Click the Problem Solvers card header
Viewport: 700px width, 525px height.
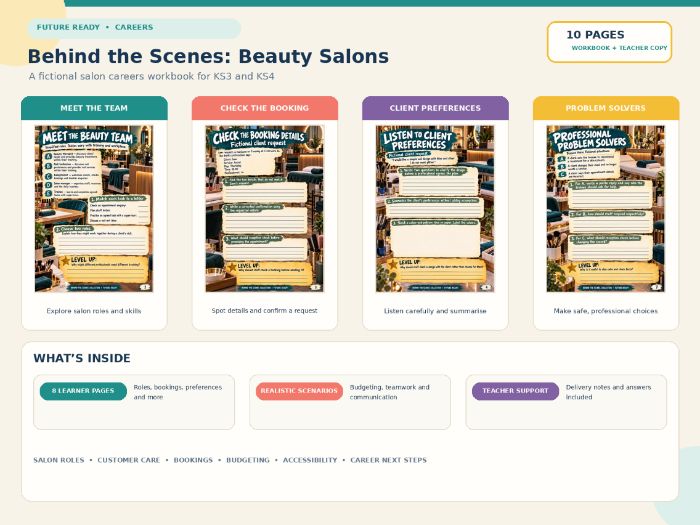pyautogui.click(x=606, y=108)
